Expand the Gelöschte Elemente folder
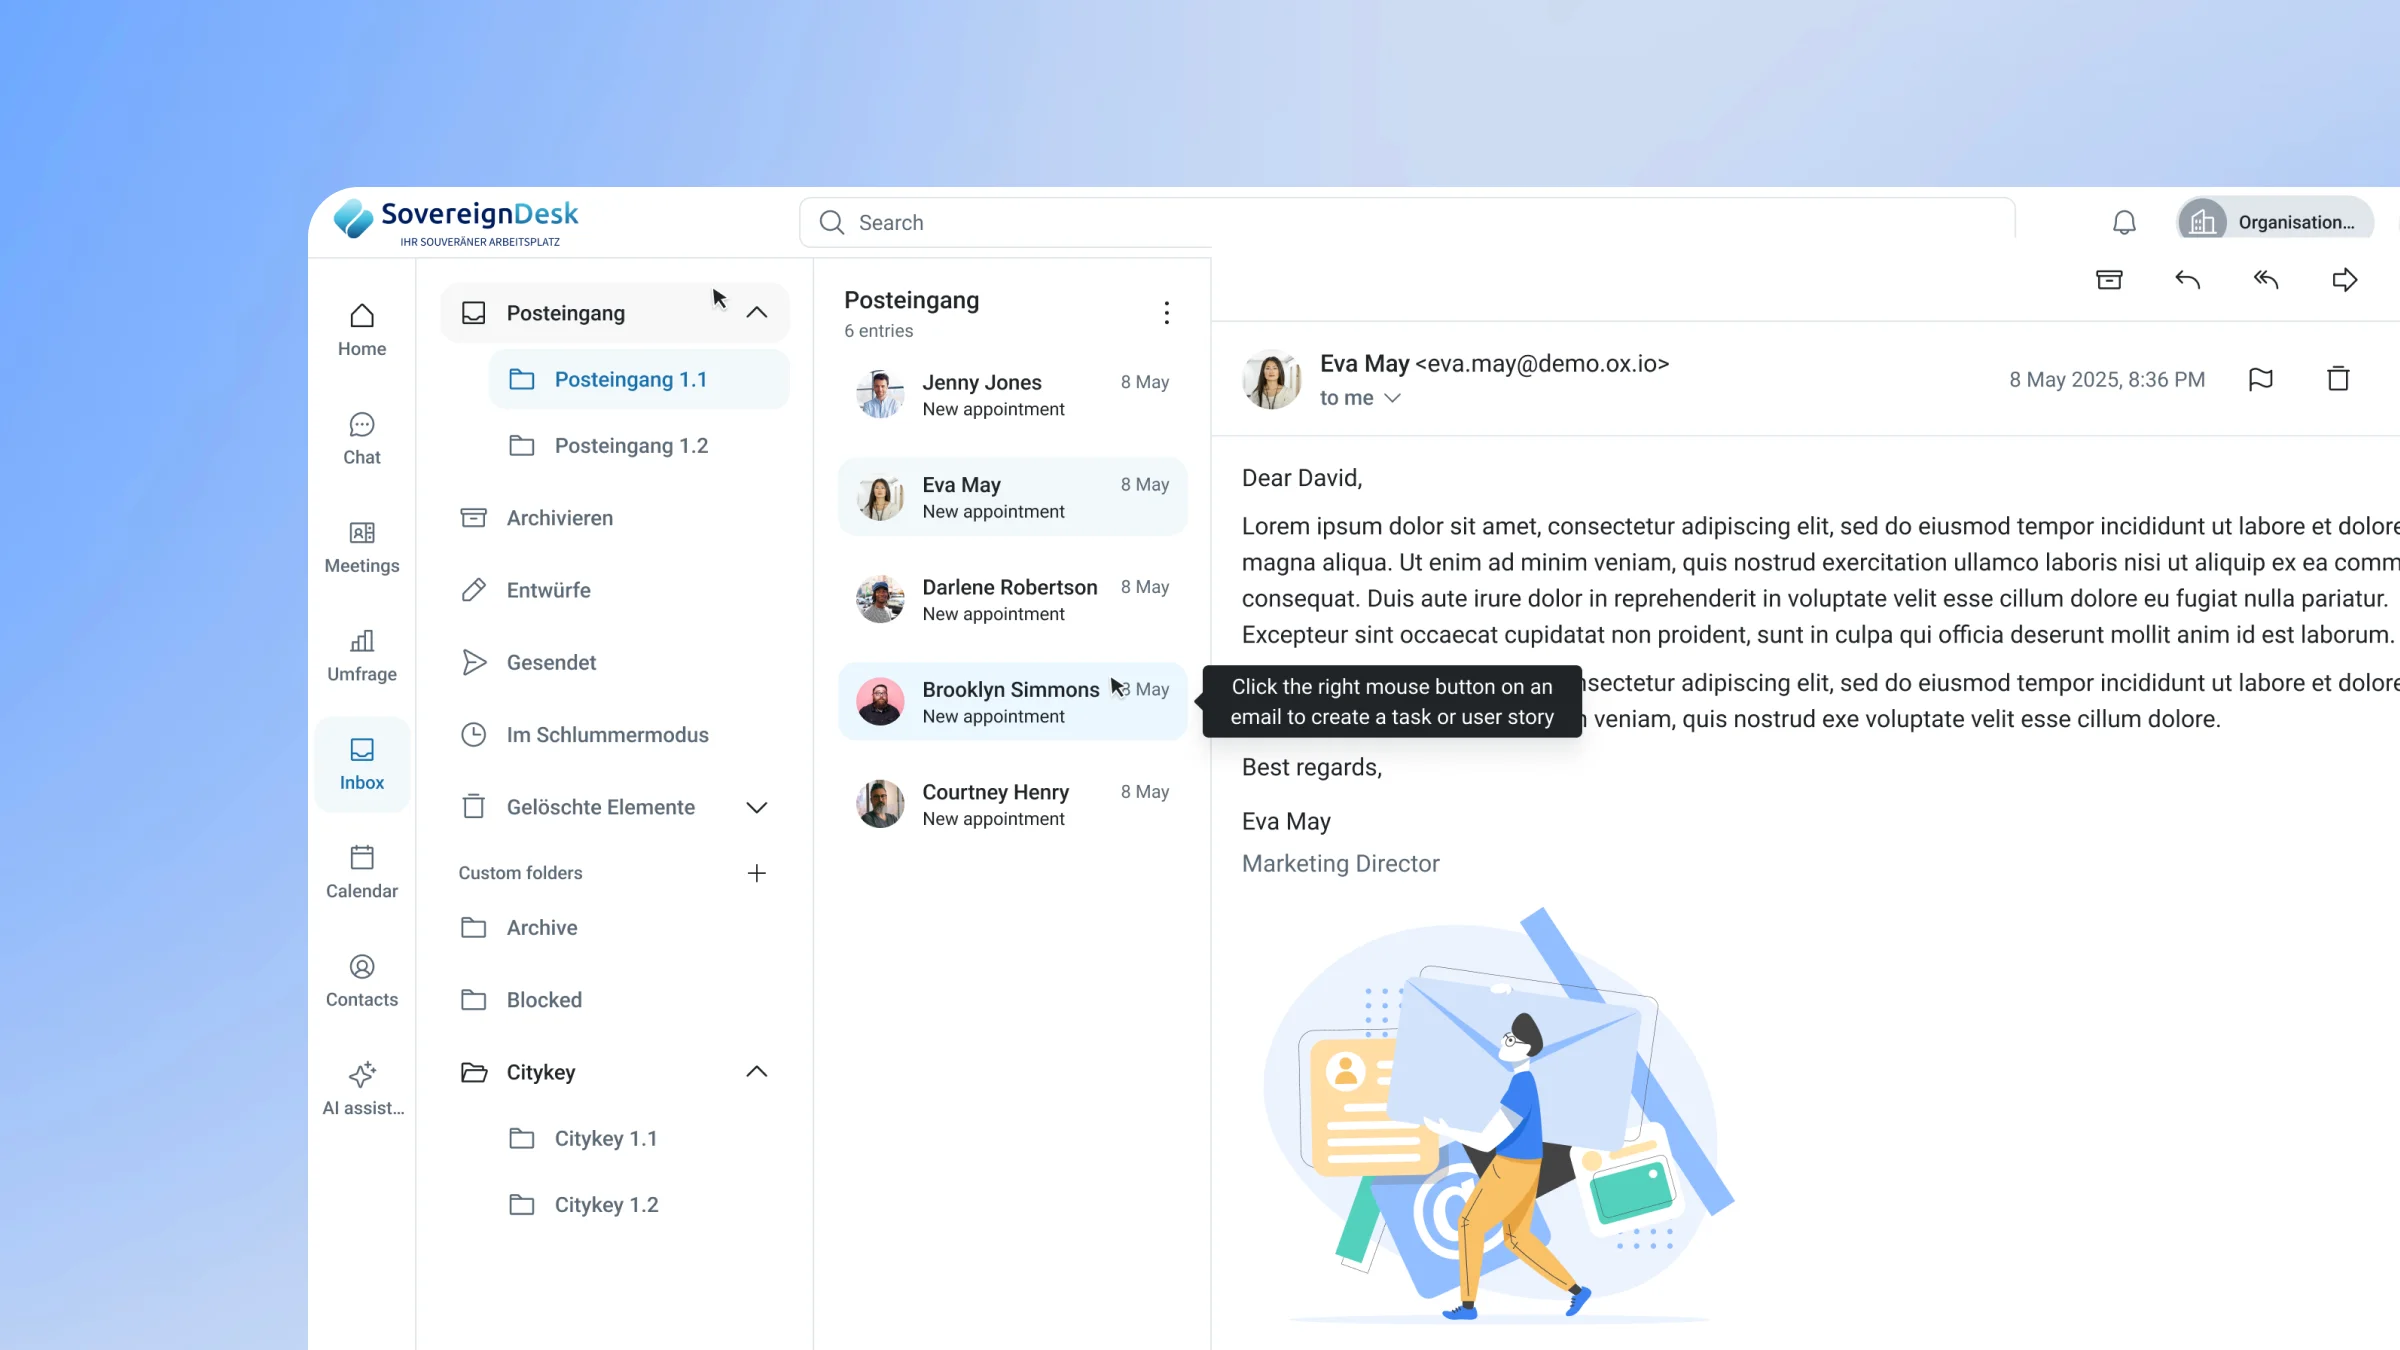This screenshot has width=2400, height=1350. (757, 807)
